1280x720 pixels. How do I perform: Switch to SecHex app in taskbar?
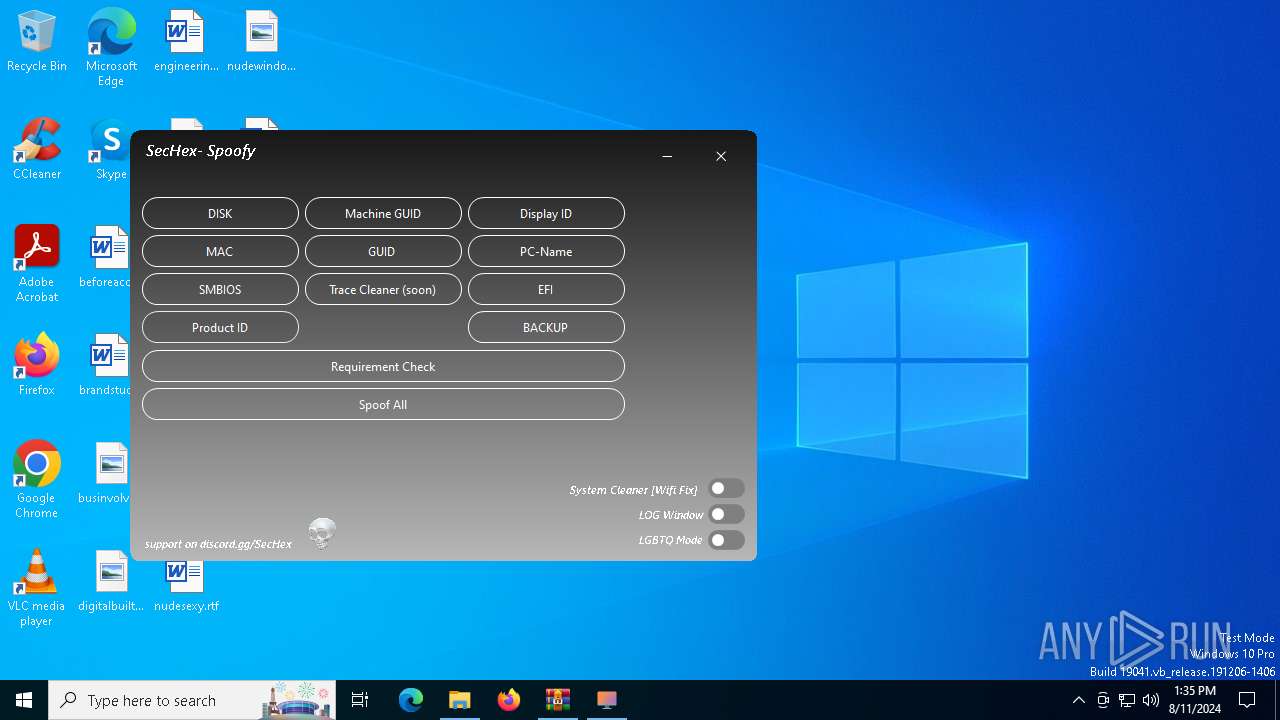pyautogui.click(x=607, y=700)
